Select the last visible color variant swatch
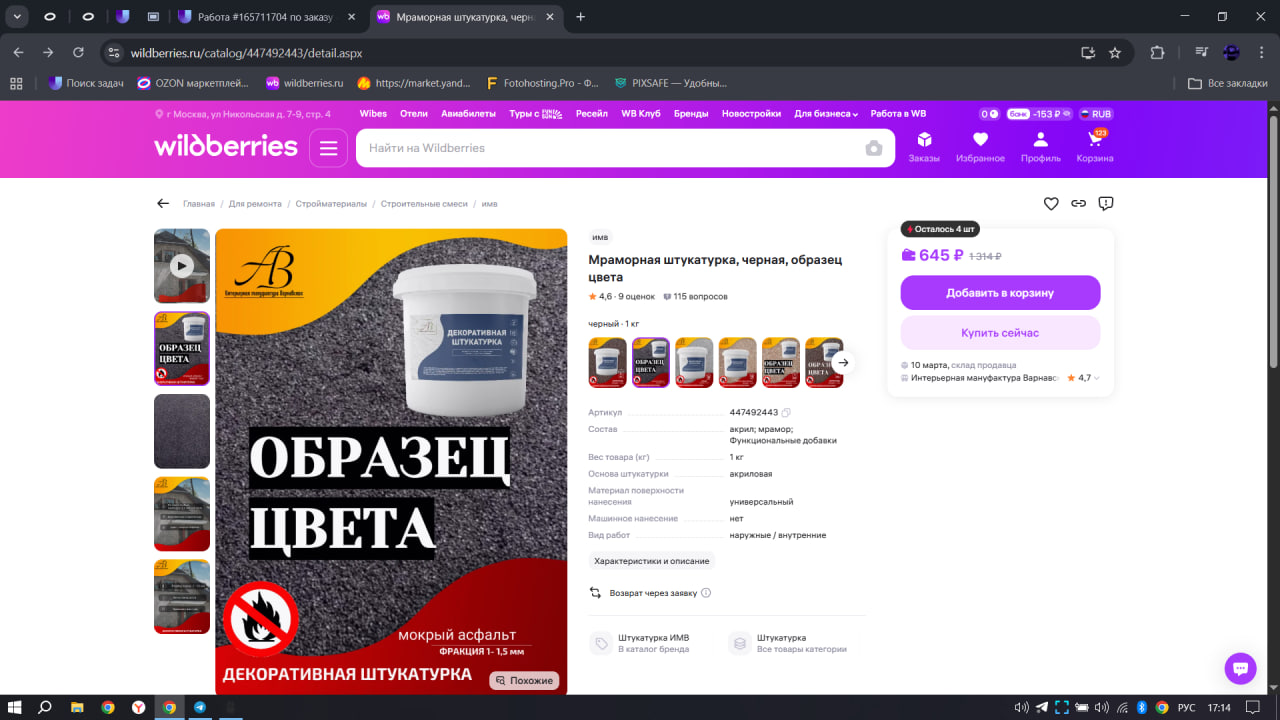This screenshot has width=1280, height=720. click(x=824, y=363)
